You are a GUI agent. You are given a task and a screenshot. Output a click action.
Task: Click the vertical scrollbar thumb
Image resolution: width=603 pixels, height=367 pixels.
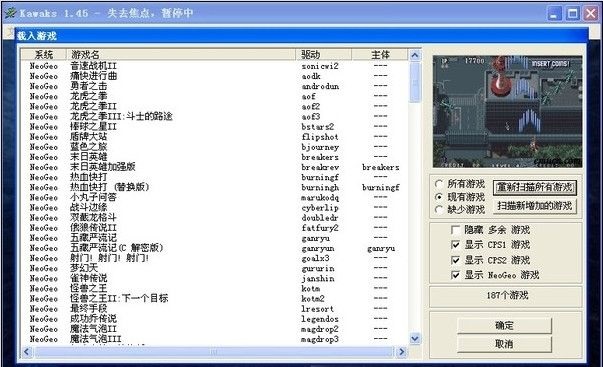pos(415,82)
